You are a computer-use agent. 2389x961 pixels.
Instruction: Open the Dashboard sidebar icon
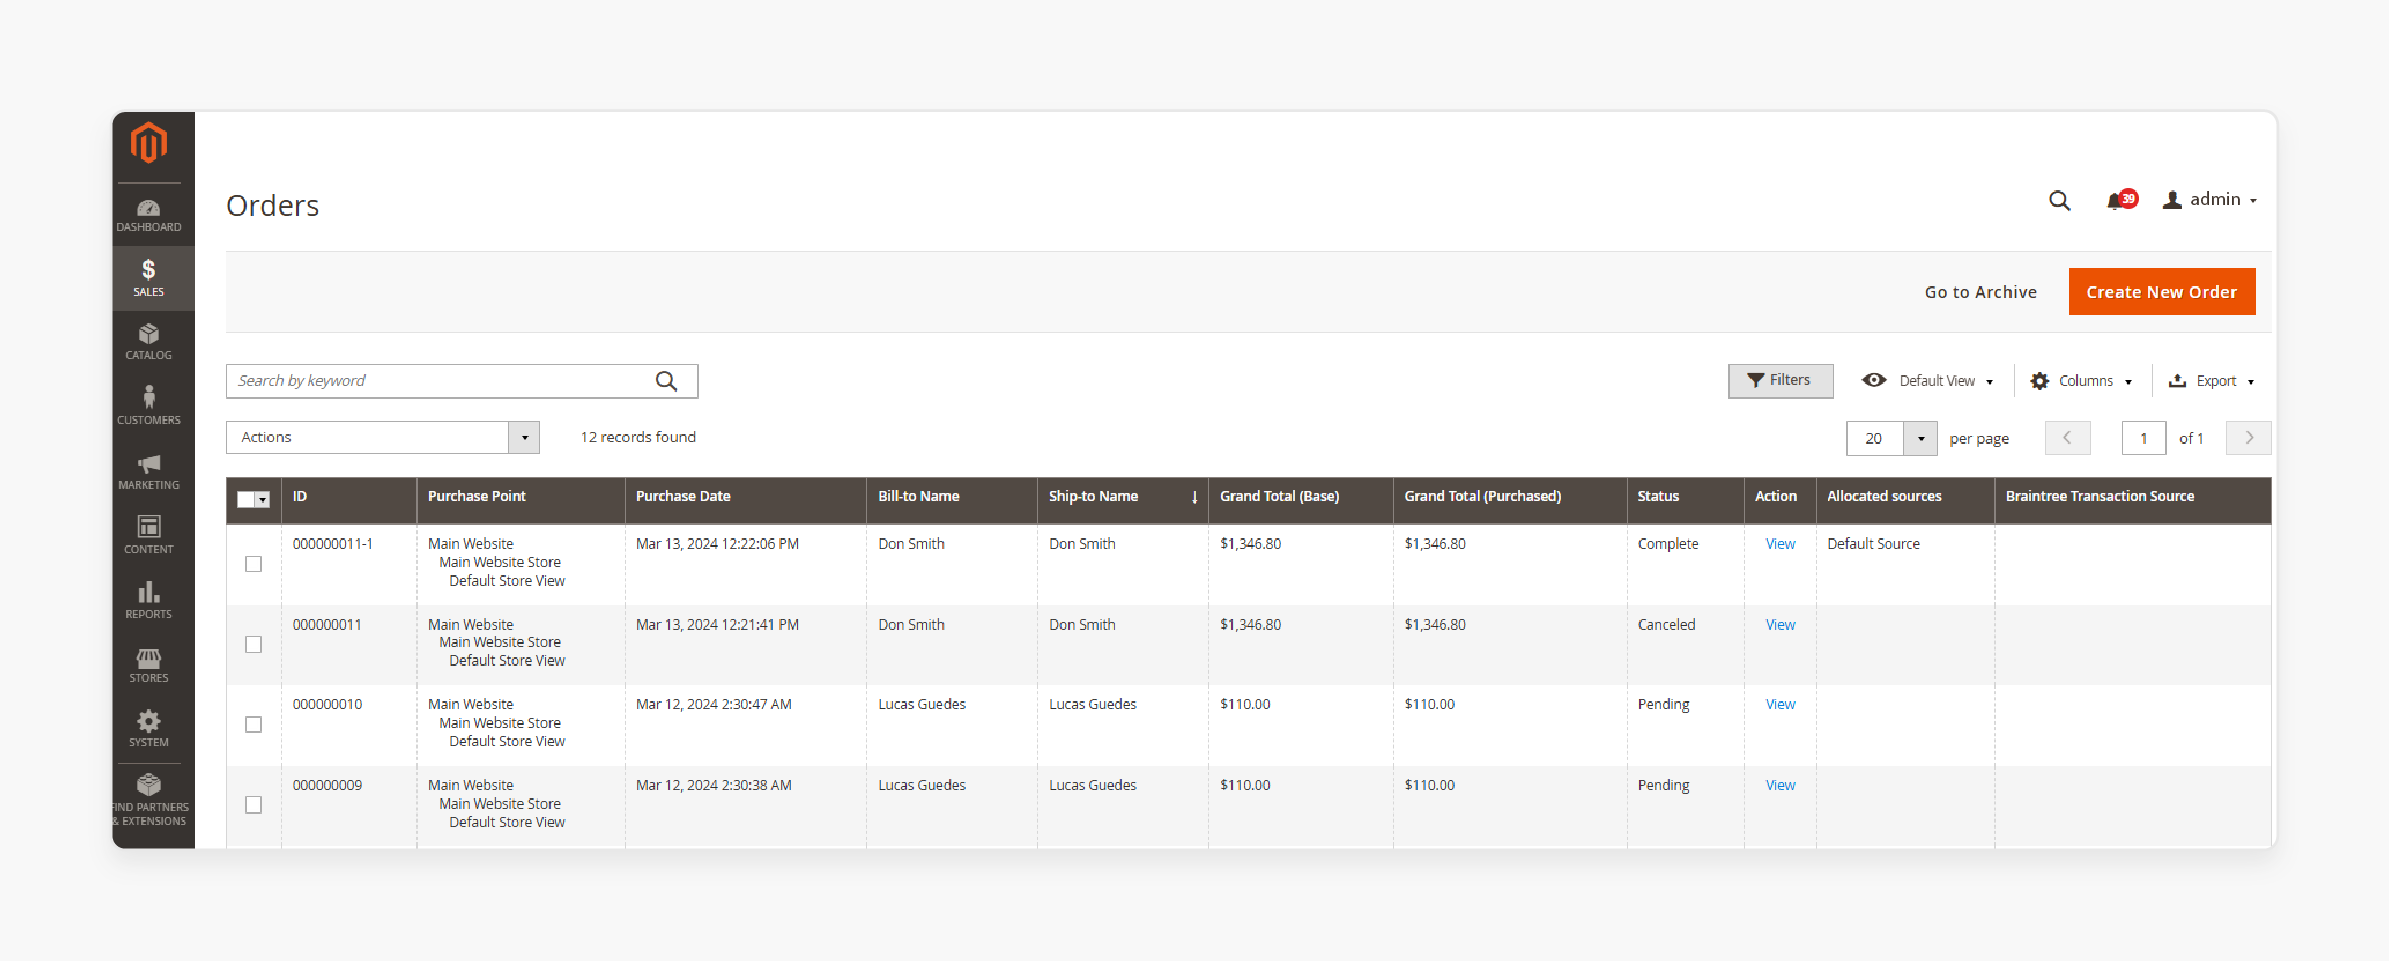tap(148, 215)
